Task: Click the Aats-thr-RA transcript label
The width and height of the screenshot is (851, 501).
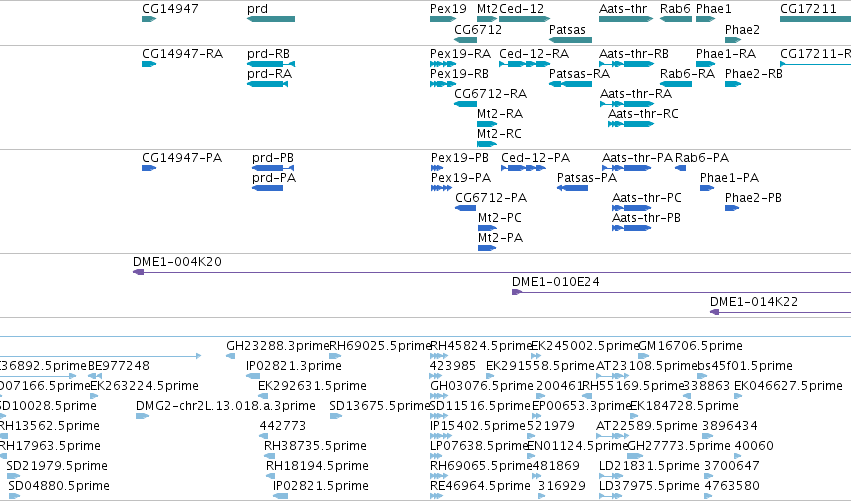Action: 636,94
